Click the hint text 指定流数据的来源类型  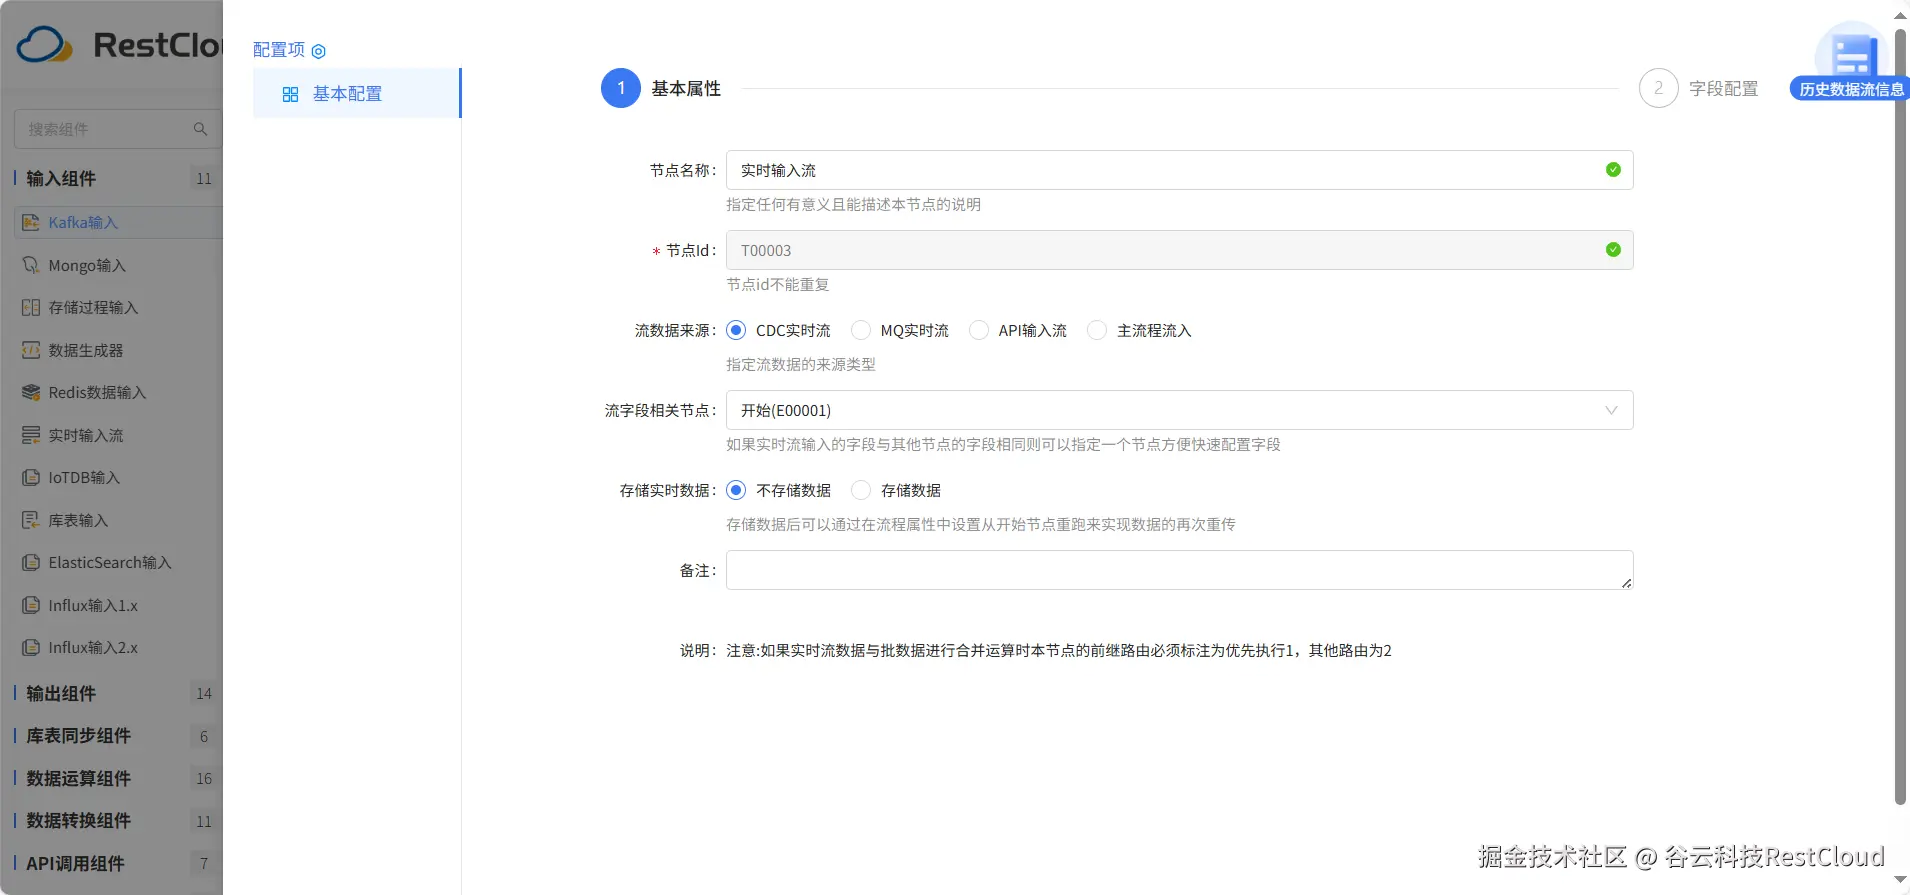pos(801,364)
